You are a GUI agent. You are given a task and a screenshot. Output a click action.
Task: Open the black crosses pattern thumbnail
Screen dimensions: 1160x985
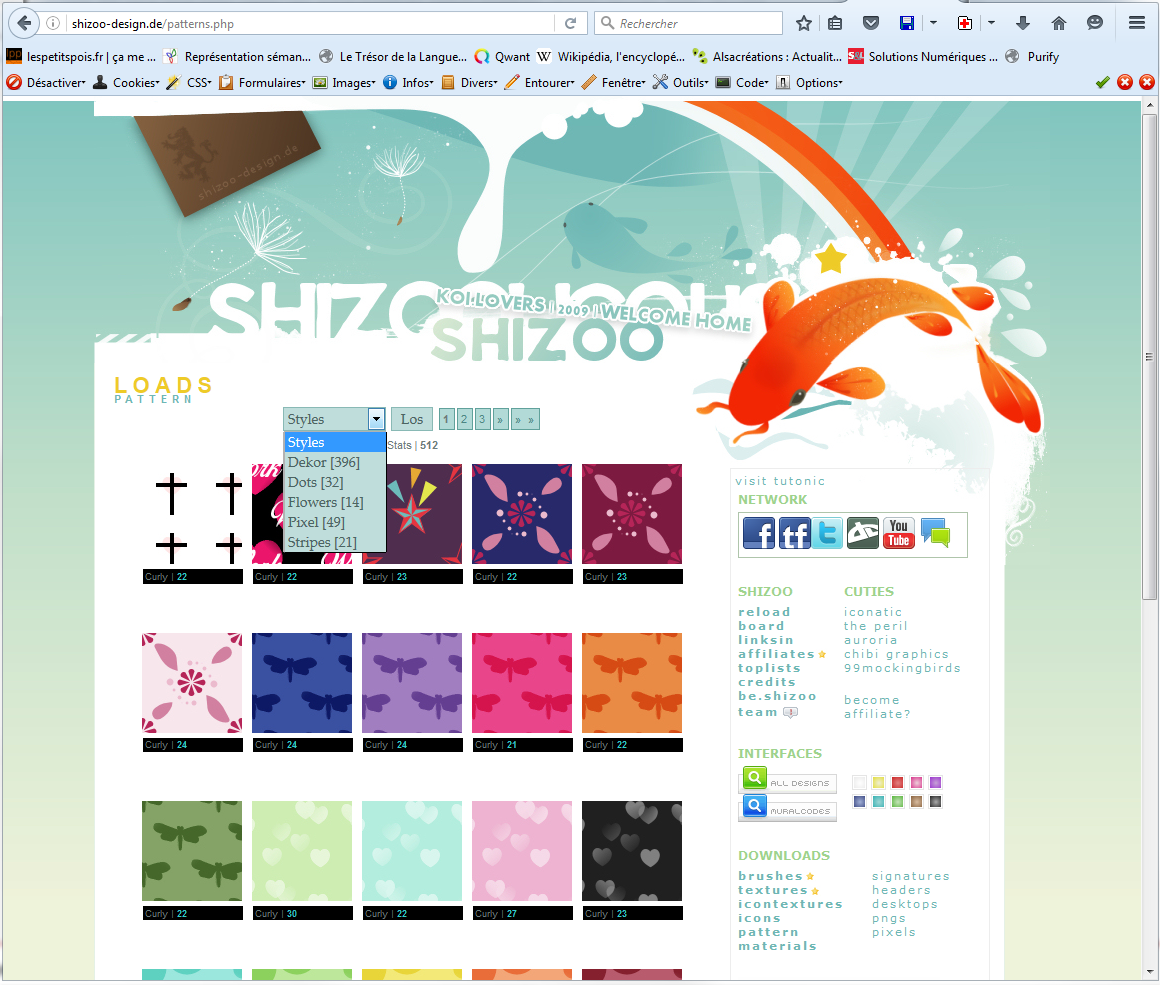pos(192,514)
